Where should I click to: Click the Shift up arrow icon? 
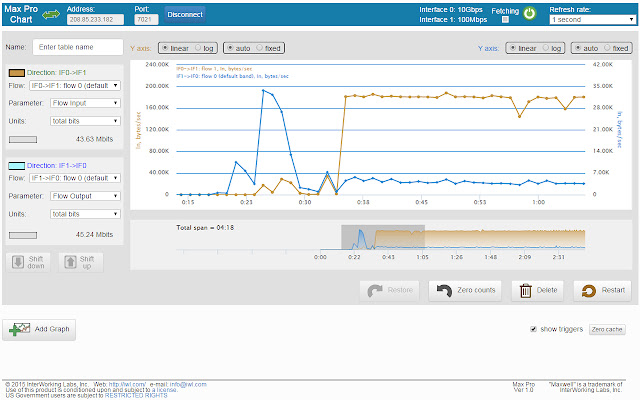coord(70,262)
